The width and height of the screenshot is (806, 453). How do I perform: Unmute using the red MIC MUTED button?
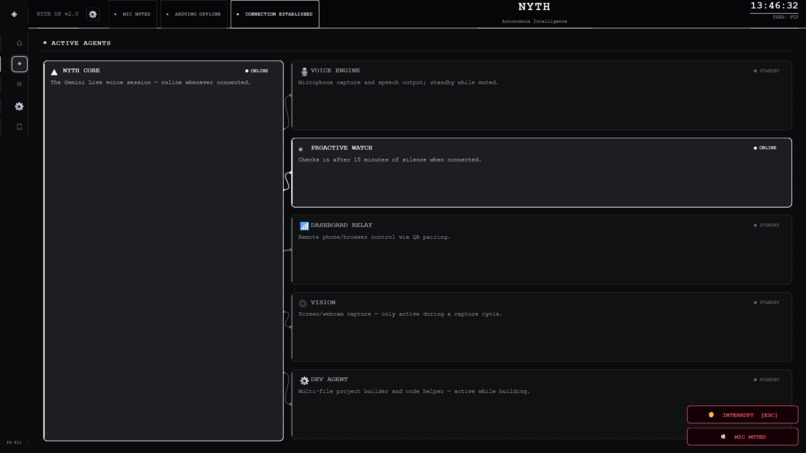coord(743,437)
